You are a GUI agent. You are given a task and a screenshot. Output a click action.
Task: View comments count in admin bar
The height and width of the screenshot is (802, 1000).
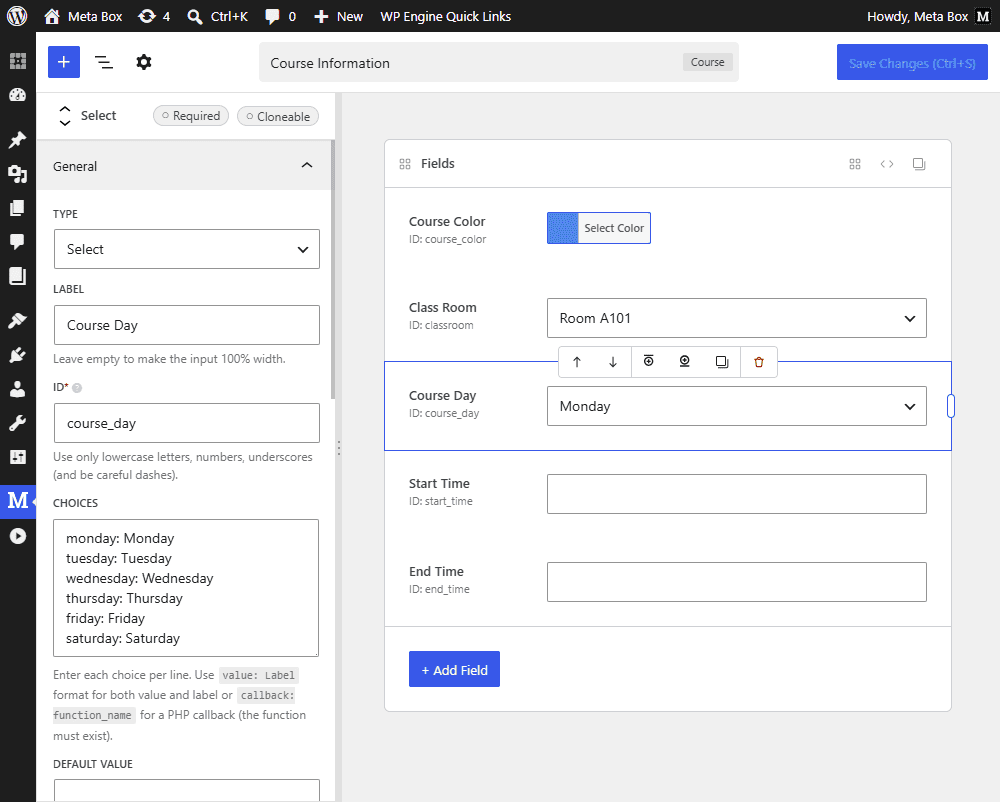point(281,16)
